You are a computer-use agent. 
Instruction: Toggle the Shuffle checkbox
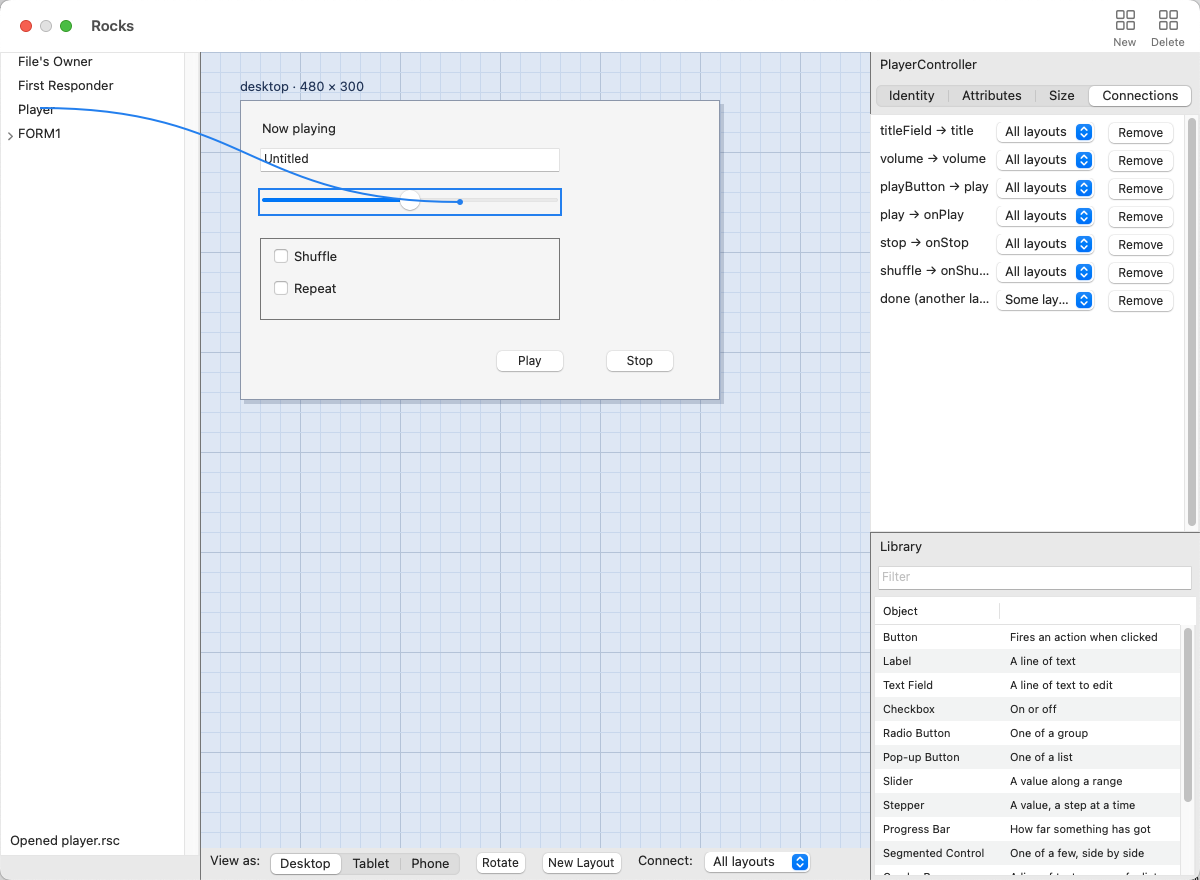(282, 256)
